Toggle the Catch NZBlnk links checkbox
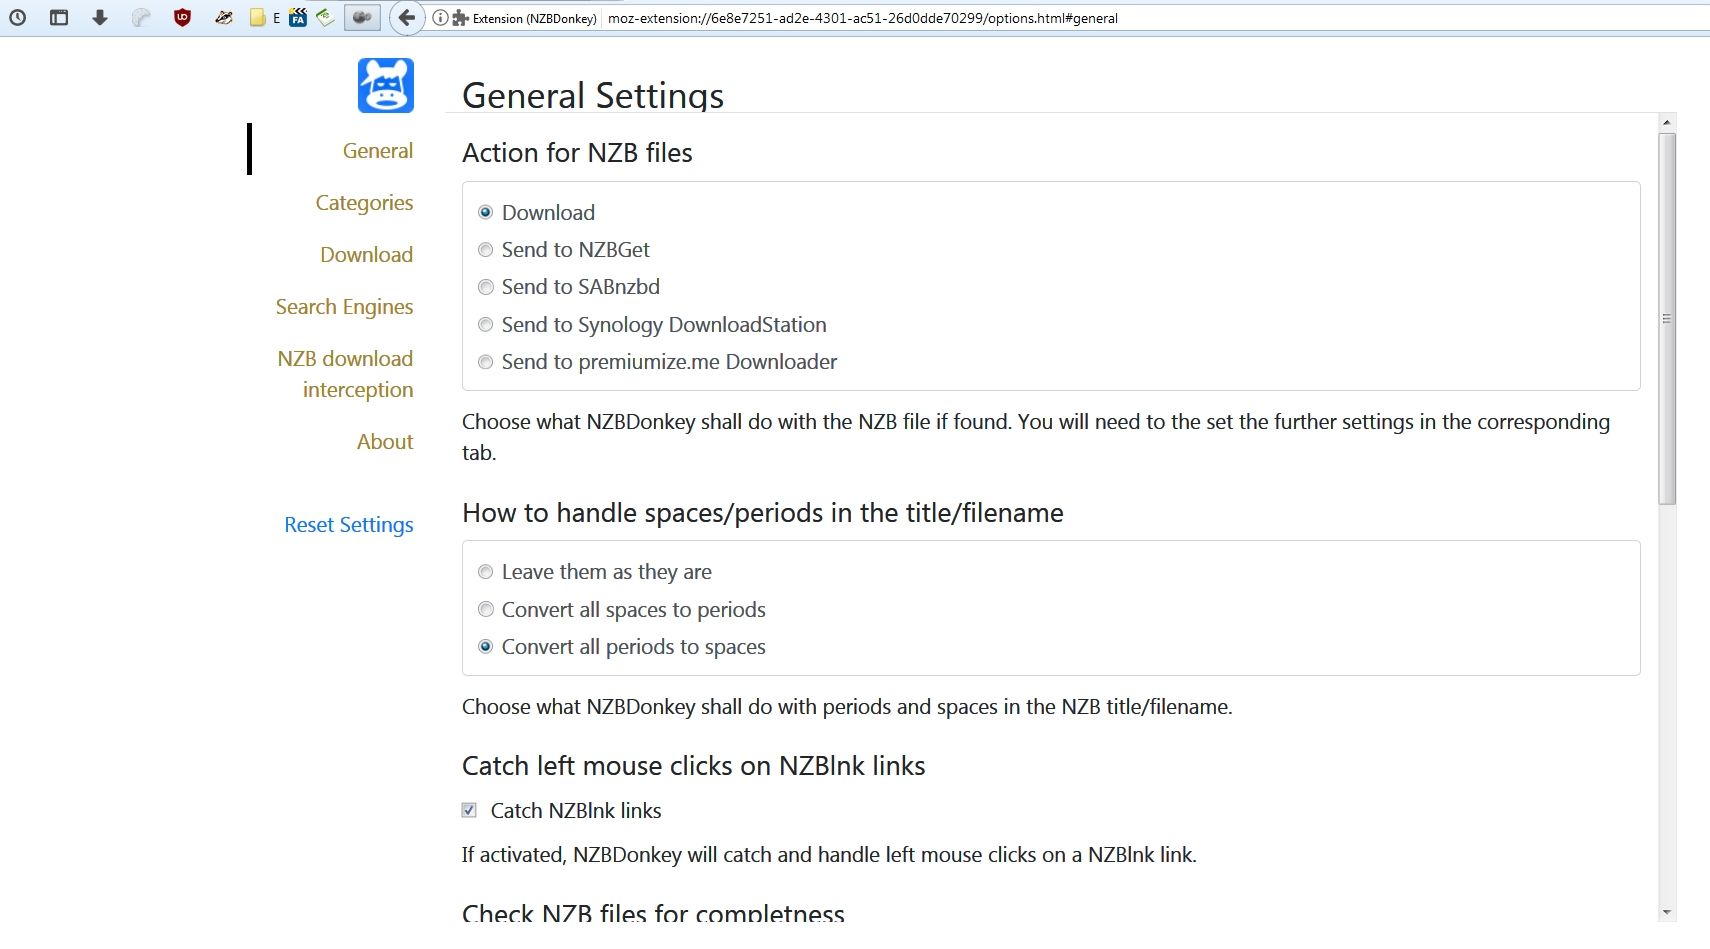This screenshot has width=1710, height=949. pyautogui.click(x=469, y=810)
